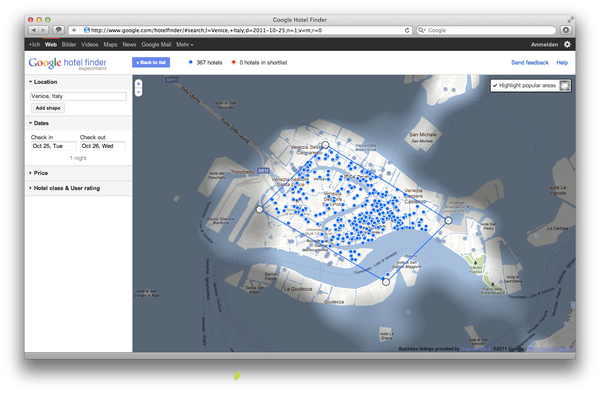Viewport: 600px width, 393px height.
Task: Go forward with the browser forward arrow
Action: pyautogui.click(x=44, y=30)
